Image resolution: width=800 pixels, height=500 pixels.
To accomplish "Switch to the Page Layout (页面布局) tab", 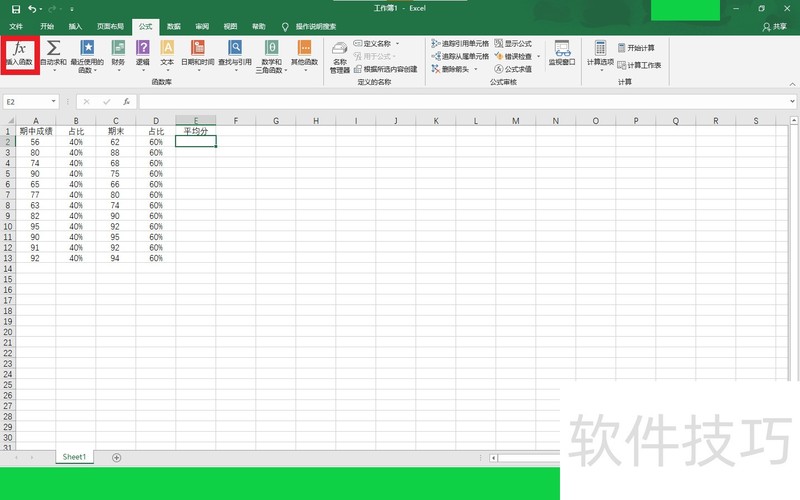I will pyautogui.click(x=110, y=27).
